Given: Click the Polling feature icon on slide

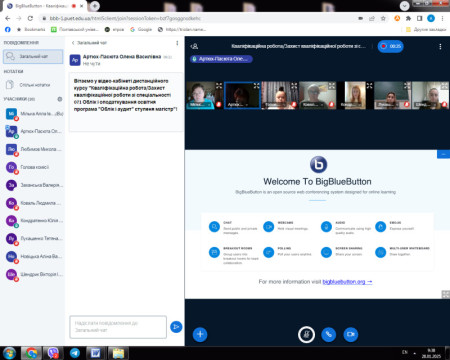Looking at the screenshot, I should tap(268, 252).
